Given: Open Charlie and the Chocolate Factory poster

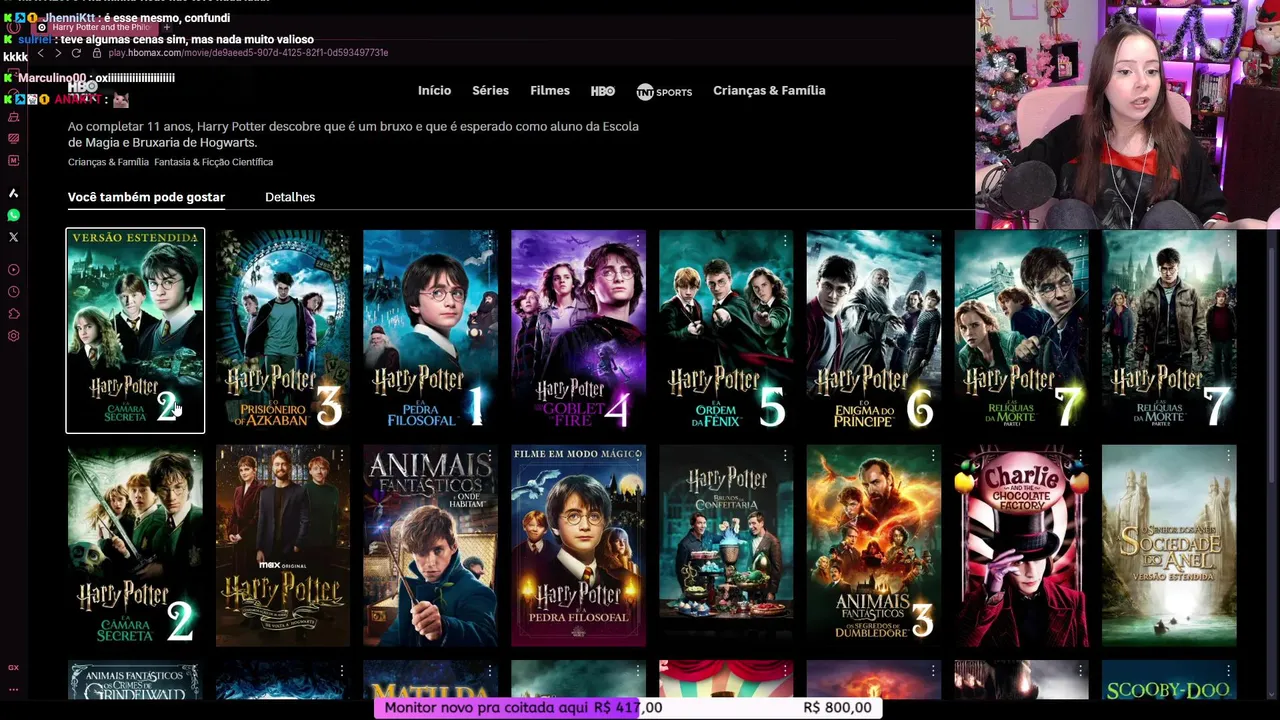Looking at the screenshot, I should point(1022,546).
